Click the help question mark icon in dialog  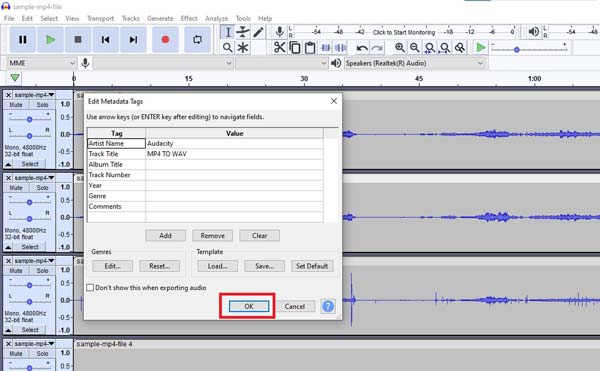(x=328, y=306)
